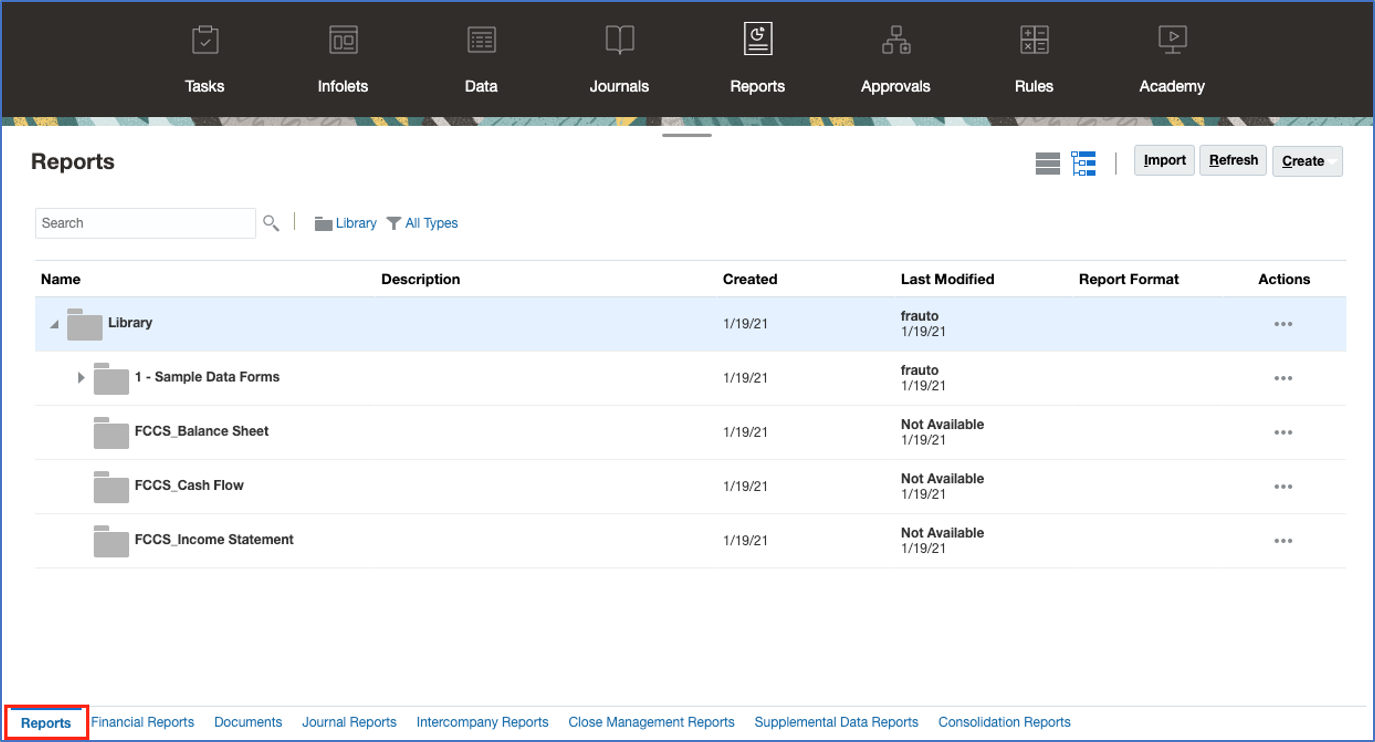Image resolution: width=1375 pixels, height=742 pixels.
Task: Open actions menu for FCCS_Cash Flow
Action: 1283,486
